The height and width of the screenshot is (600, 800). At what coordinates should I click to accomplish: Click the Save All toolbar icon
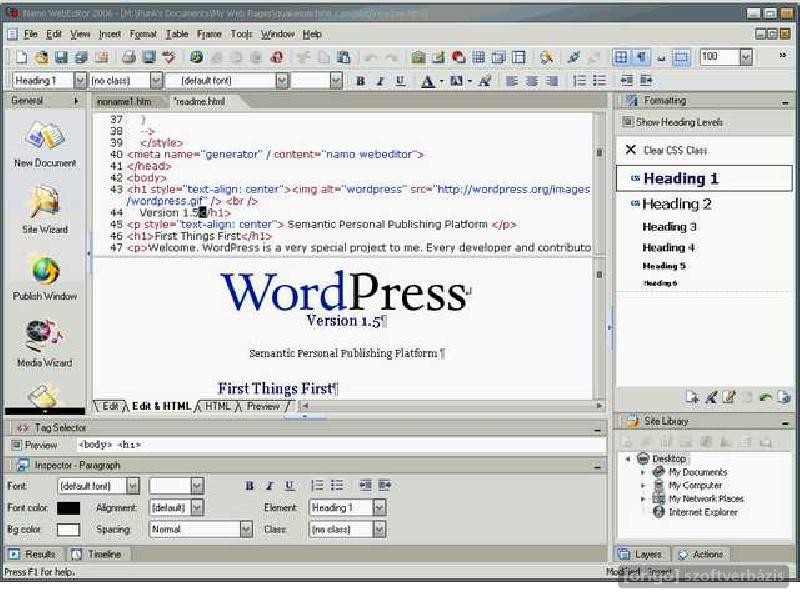coord(81,57)
